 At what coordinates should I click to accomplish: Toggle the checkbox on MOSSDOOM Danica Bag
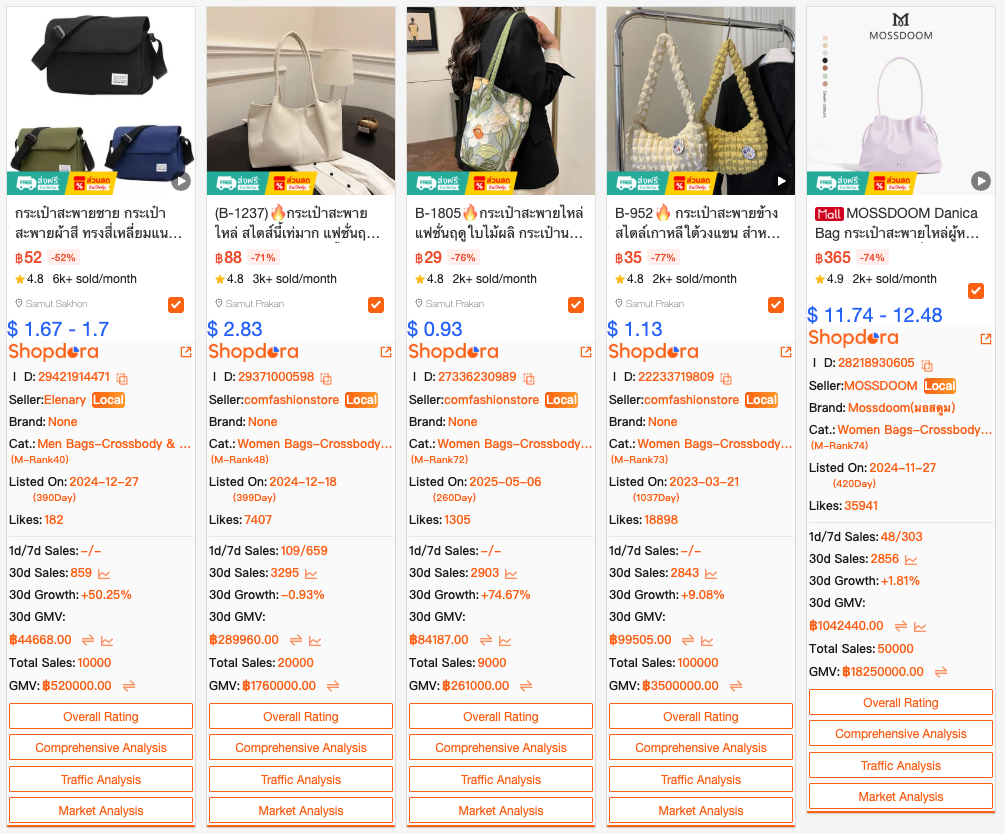point(976,290)
